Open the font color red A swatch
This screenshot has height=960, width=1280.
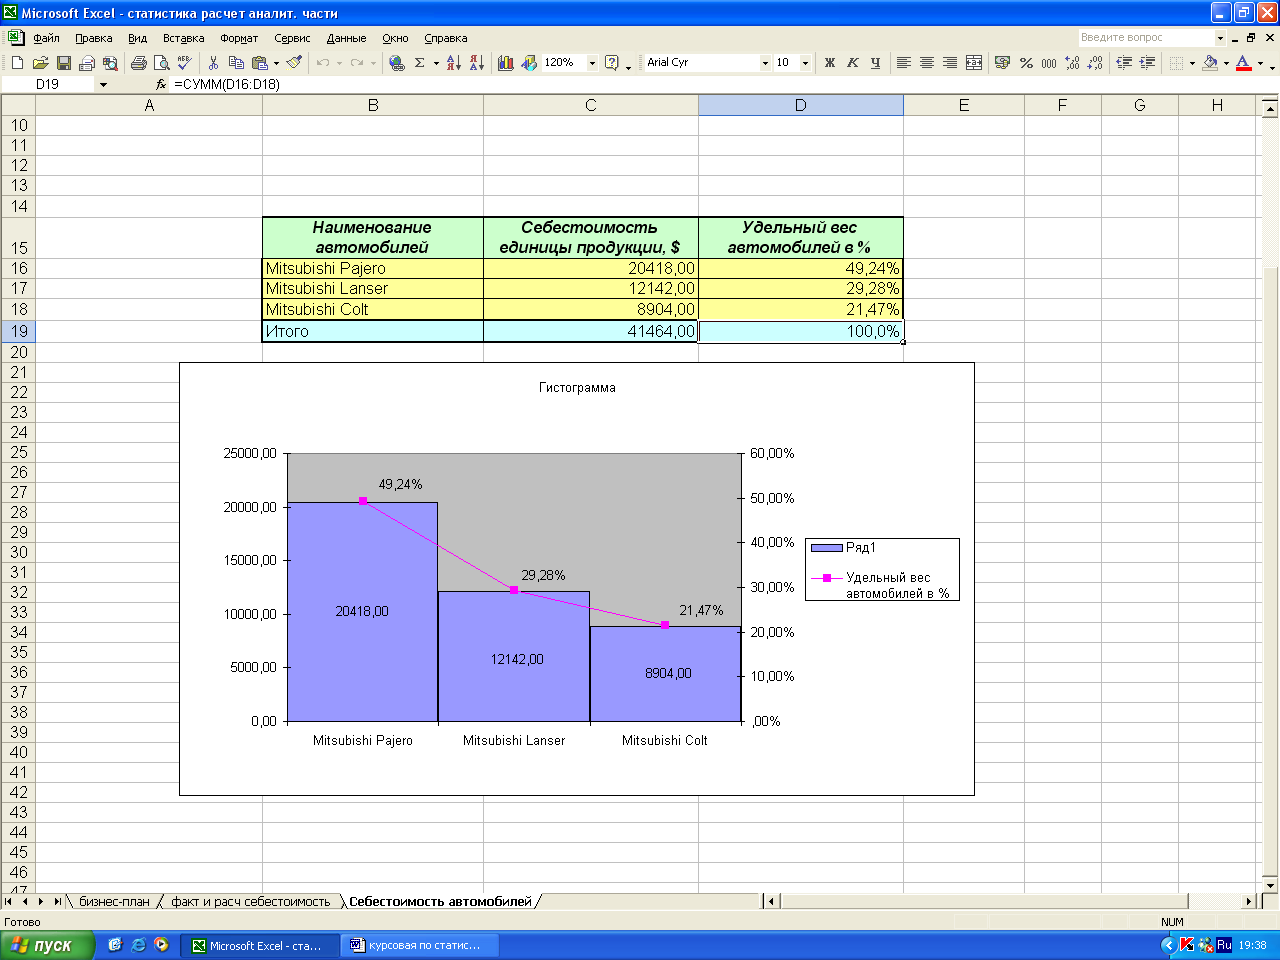[x=1243, y=63]
